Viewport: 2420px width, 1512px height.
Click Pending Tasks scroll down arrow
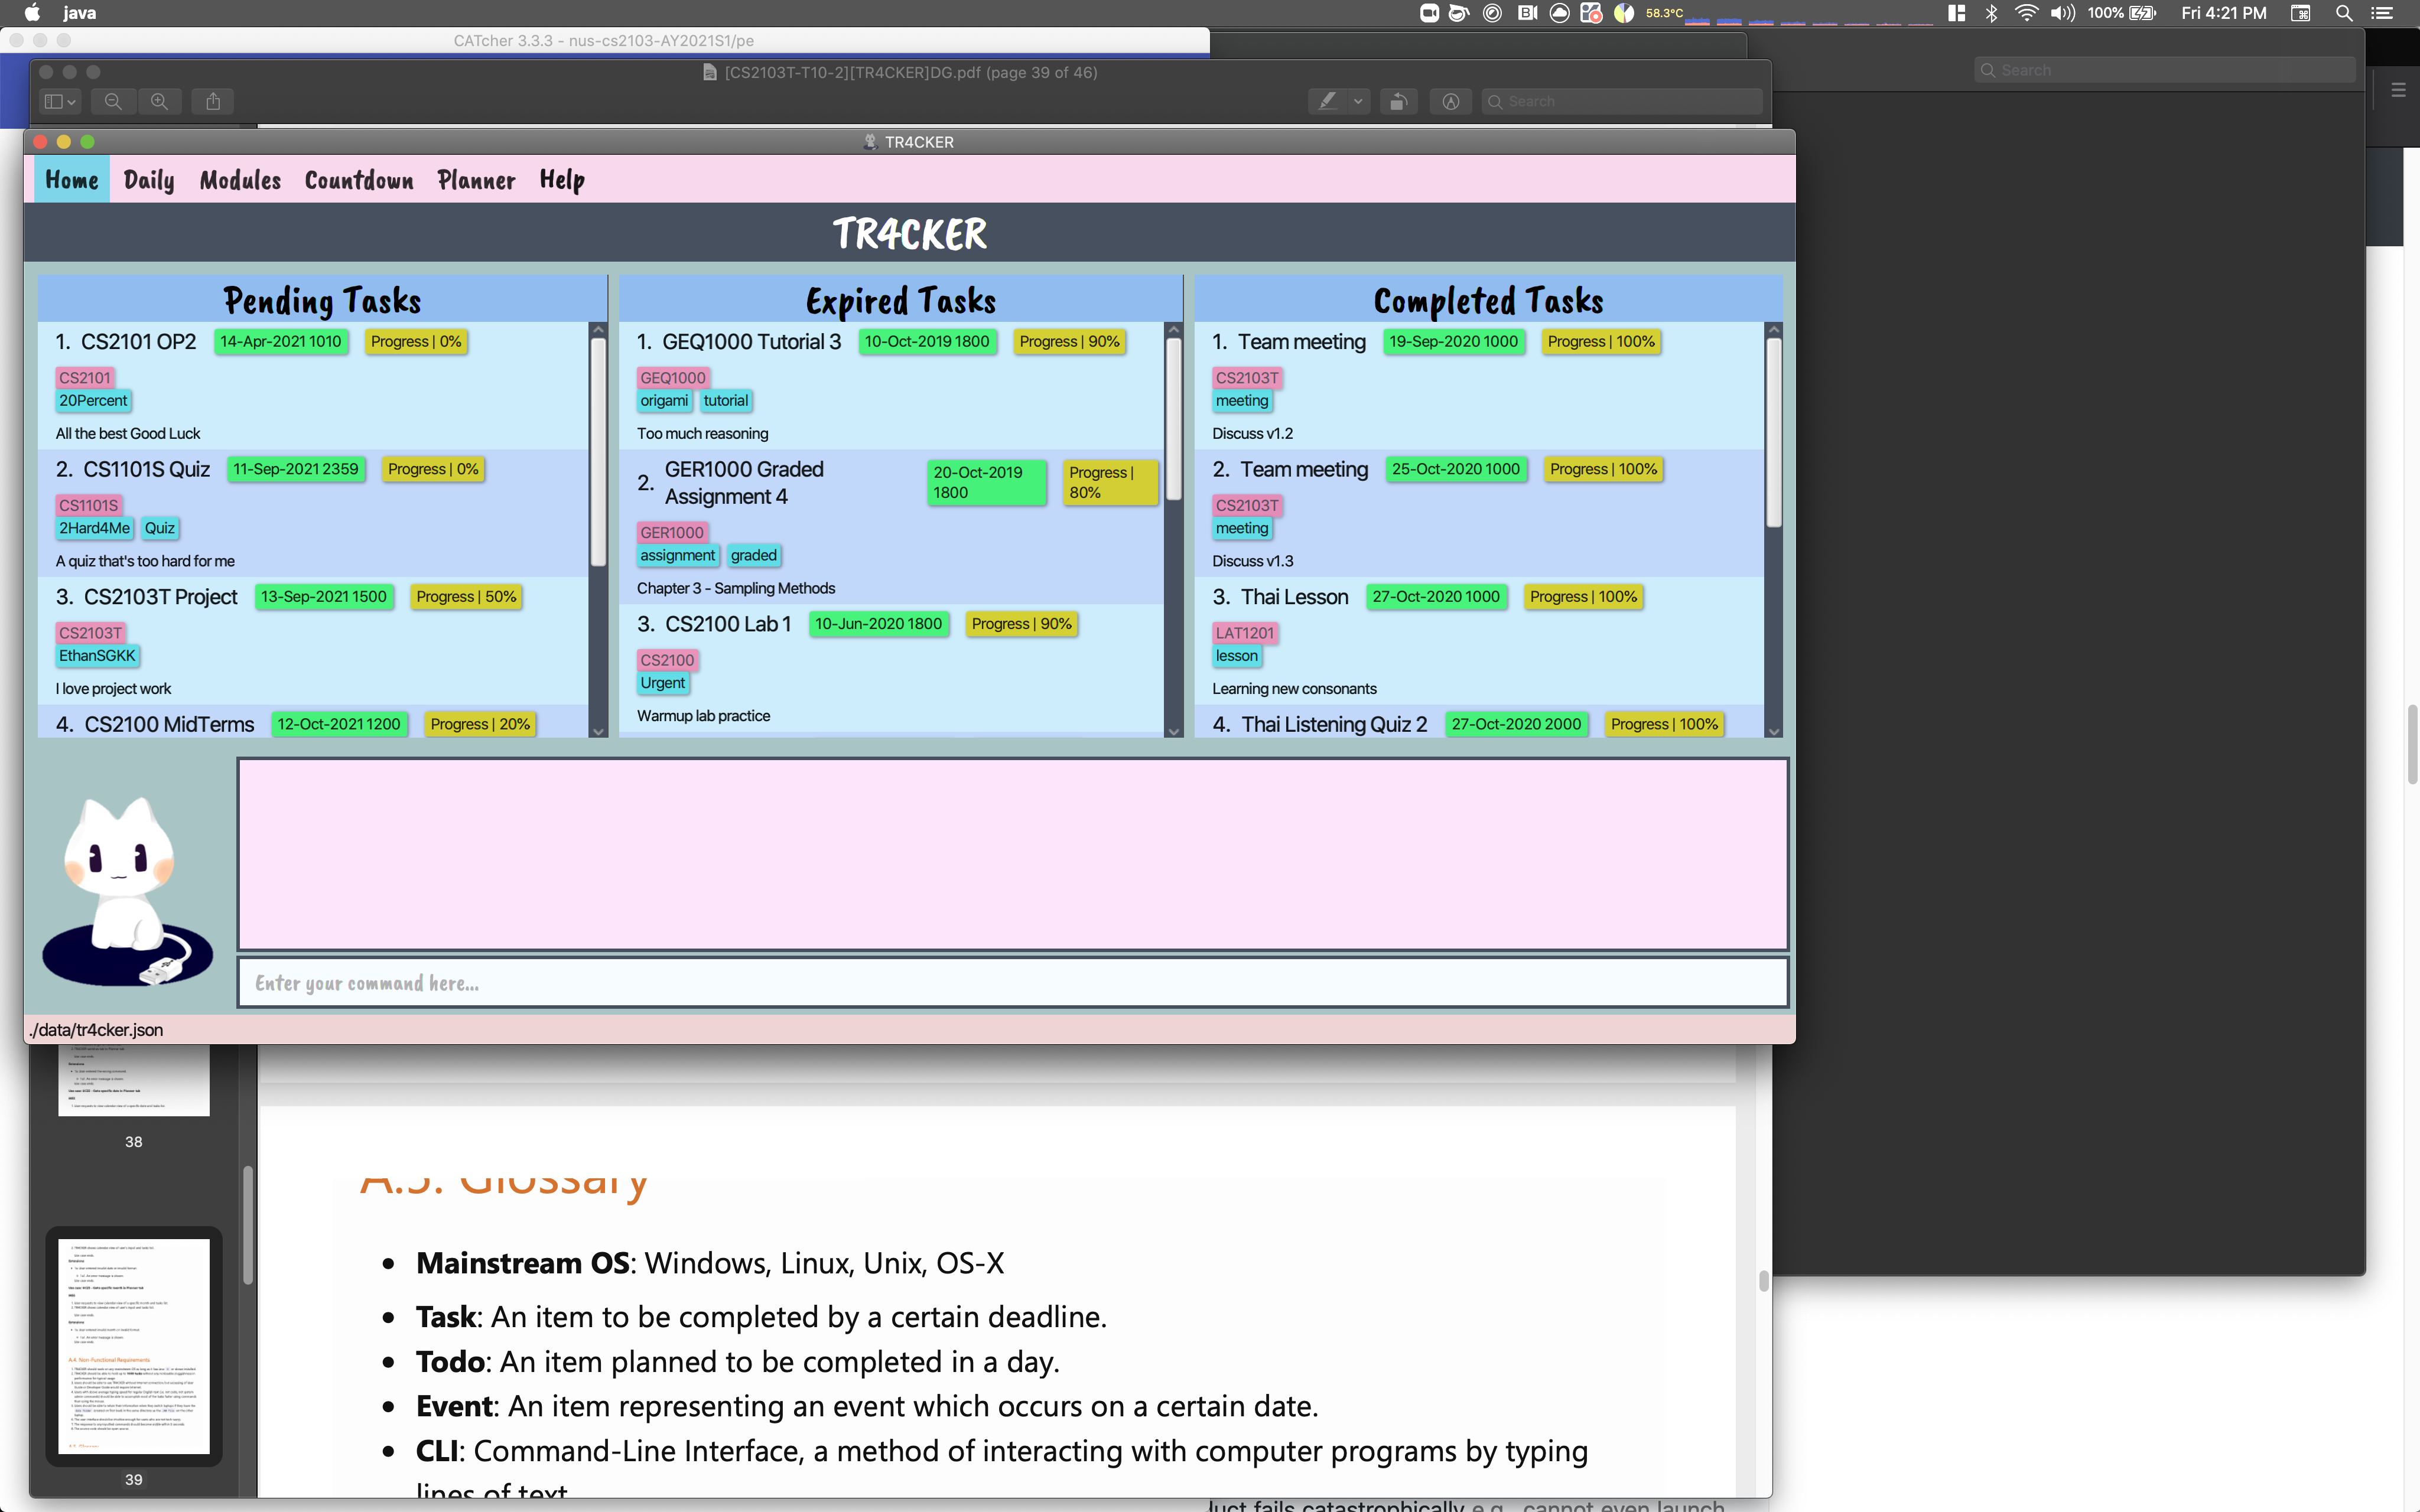click(x=598, y=731)
